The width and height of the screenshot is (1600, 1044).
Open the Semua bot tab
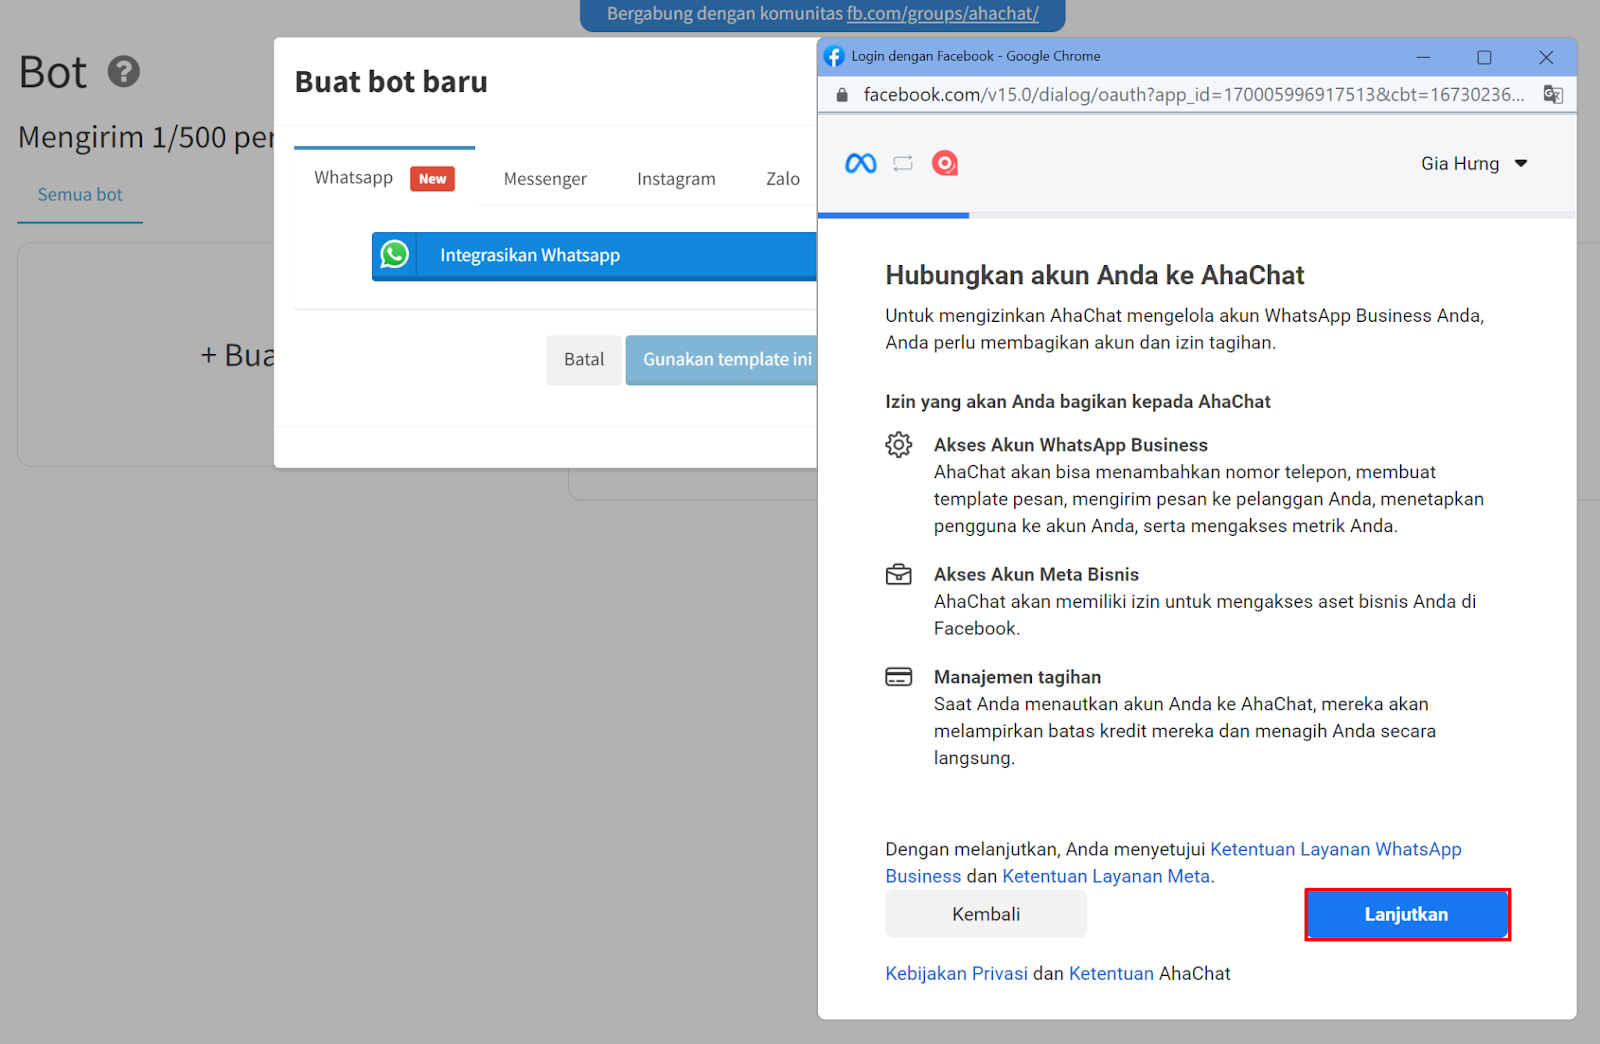80,195
